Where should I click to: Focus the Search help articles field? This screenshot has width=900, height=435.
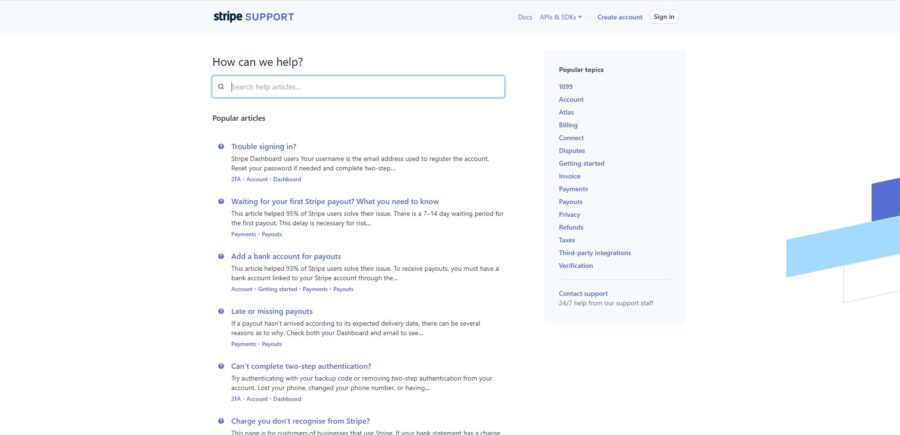pos(358,87)
